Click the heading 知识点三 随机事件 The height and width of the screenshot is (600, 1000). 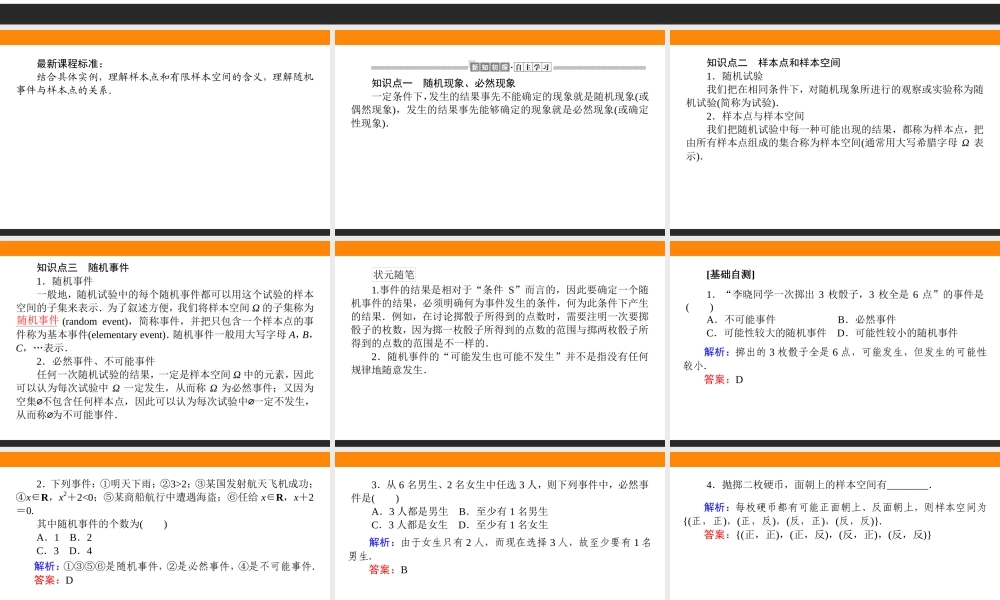(82, 268)
